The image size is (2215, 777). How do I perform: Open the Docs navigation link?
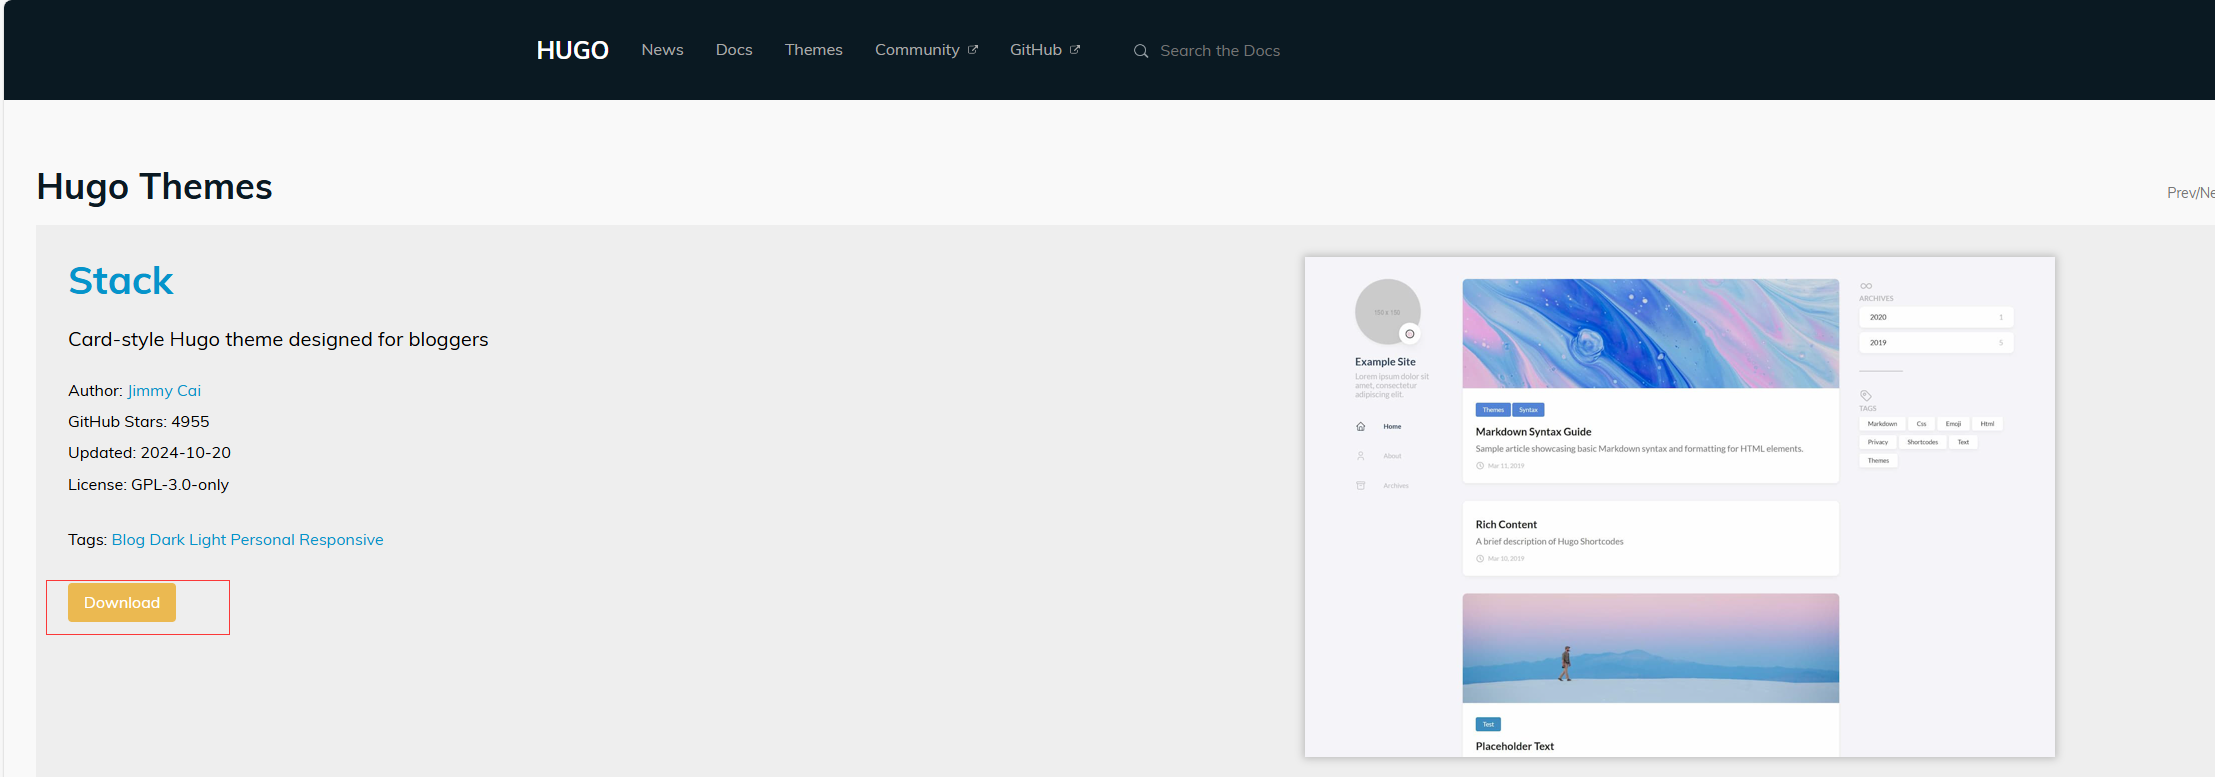[x=734, y=50]
